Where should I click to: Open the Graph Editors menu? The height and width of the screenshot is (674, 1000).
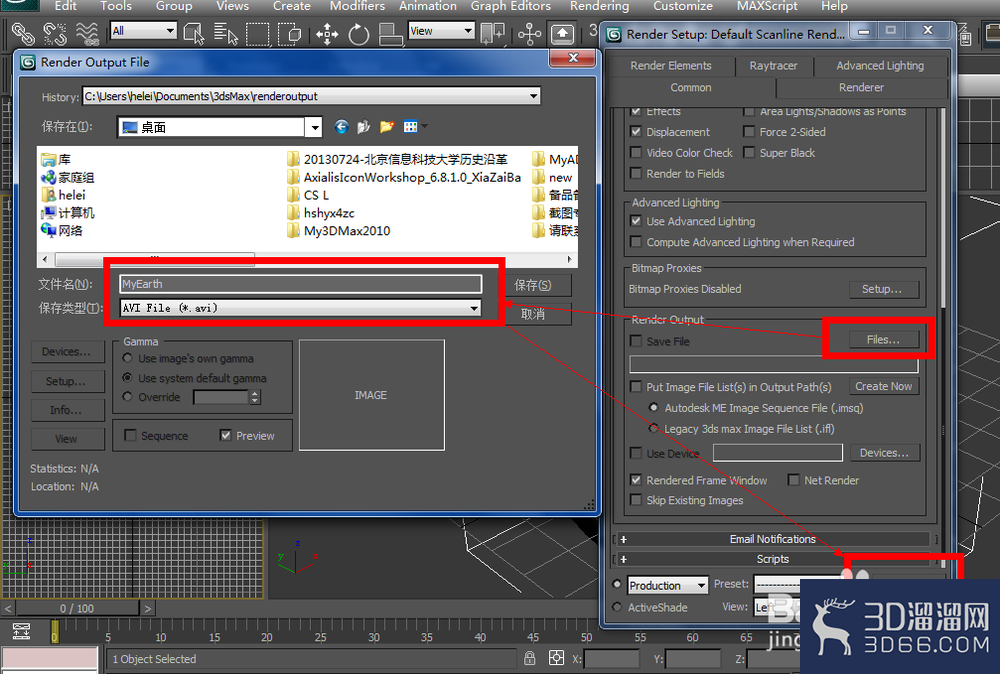coord(510,6)
